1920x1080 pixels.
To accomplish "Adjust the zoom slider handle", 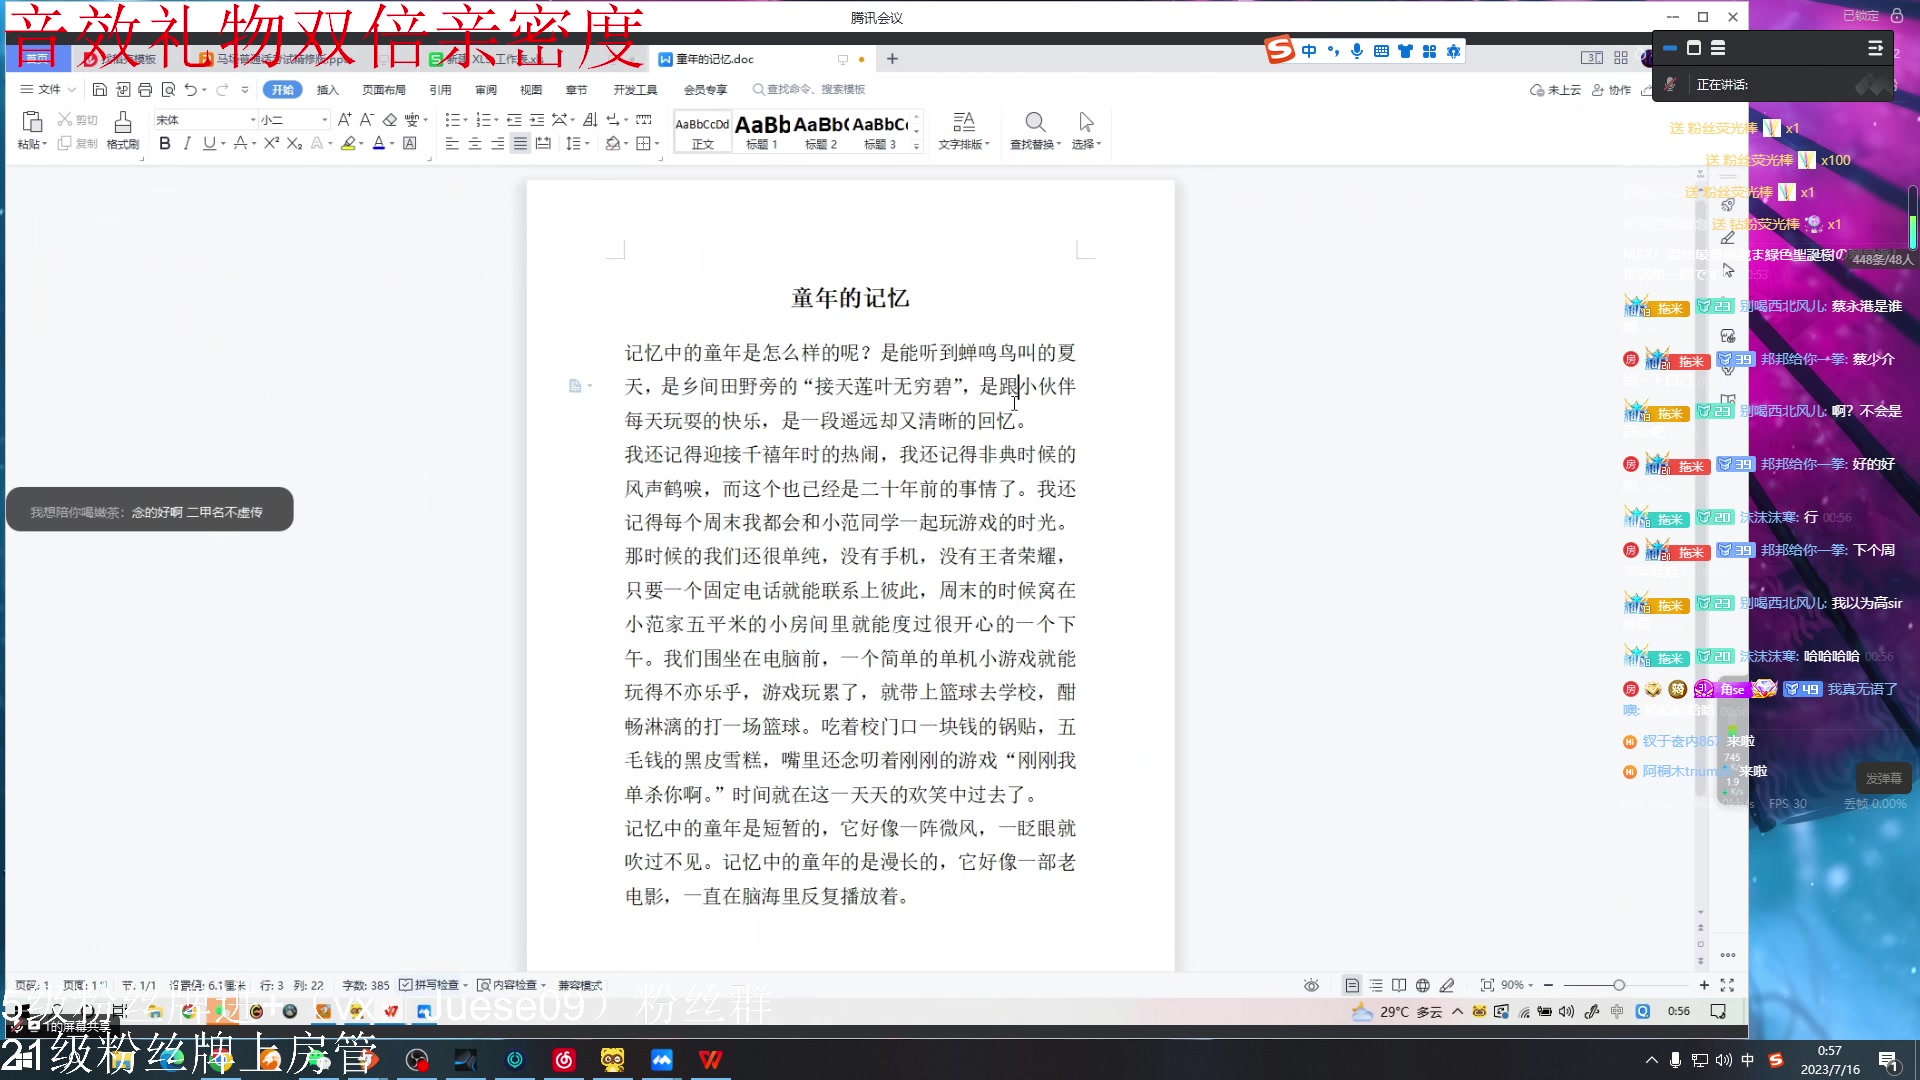I will pyautogui.click(x=1619, y=985).
